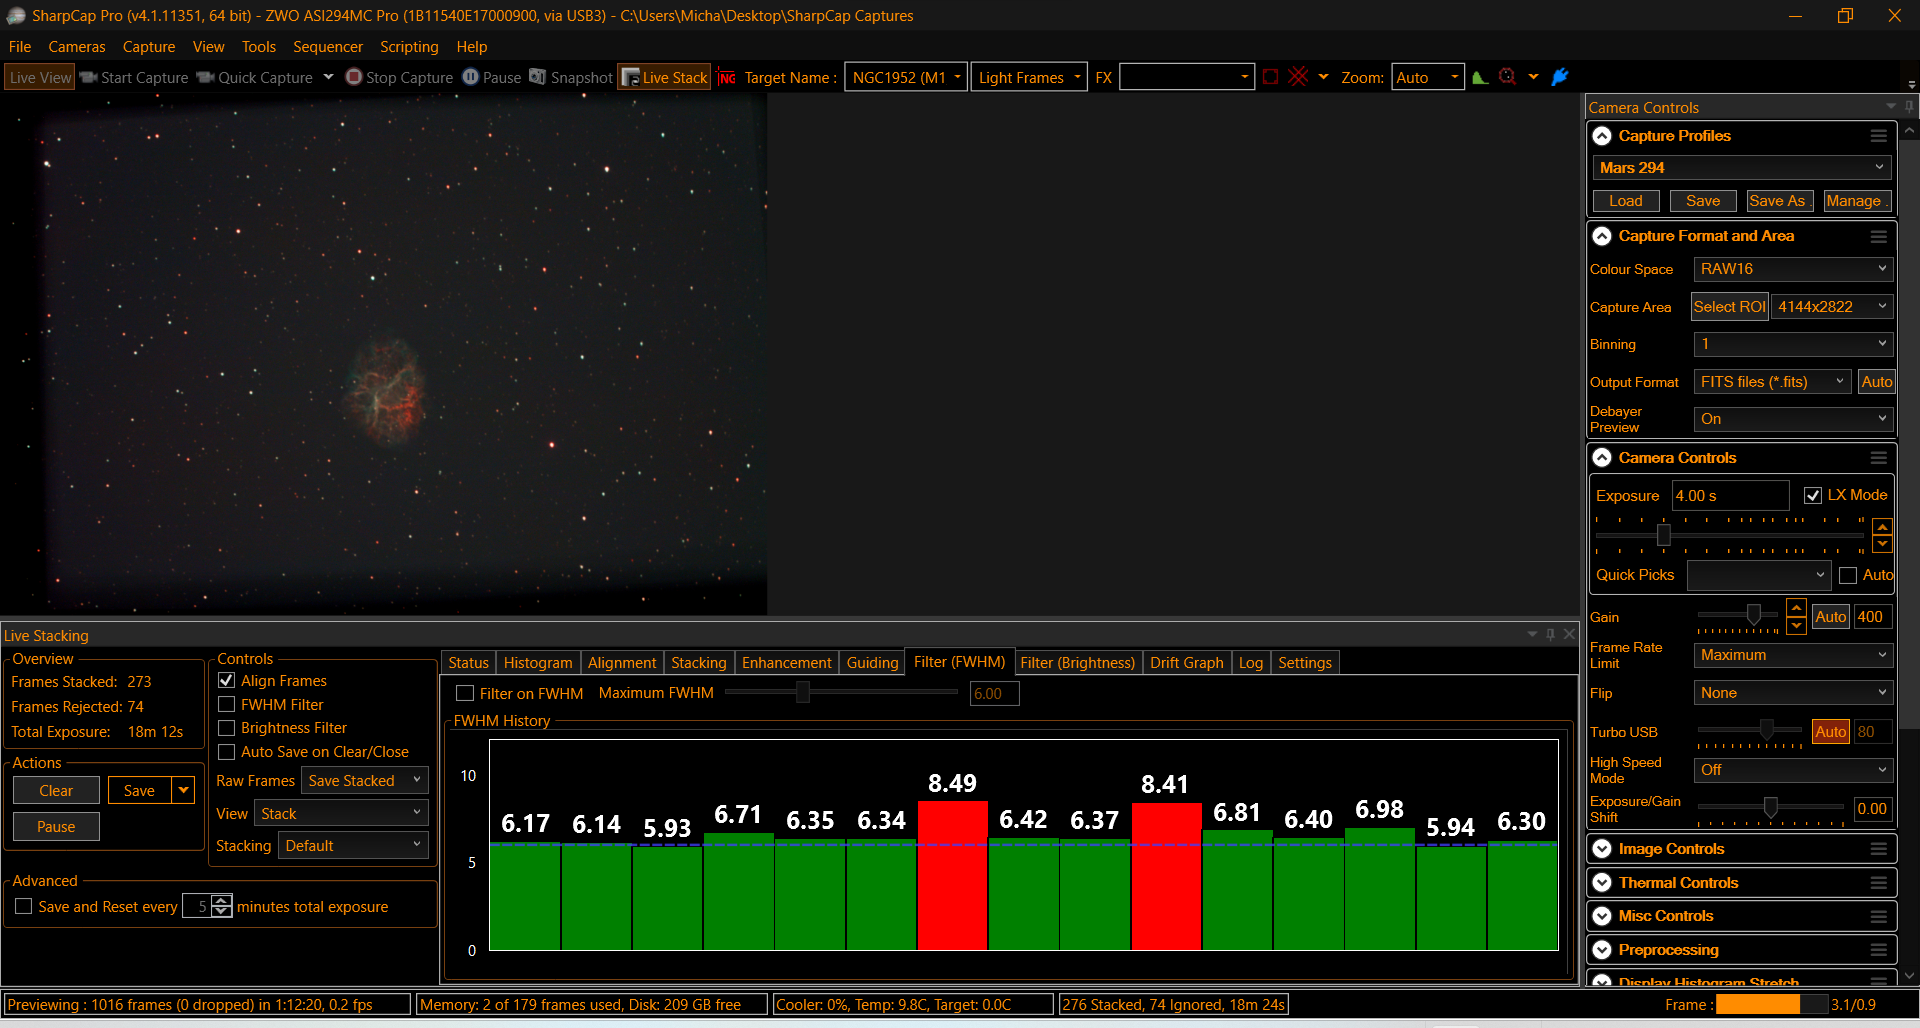Toggle the red reticule crosshair overlay

(1298, 77)
